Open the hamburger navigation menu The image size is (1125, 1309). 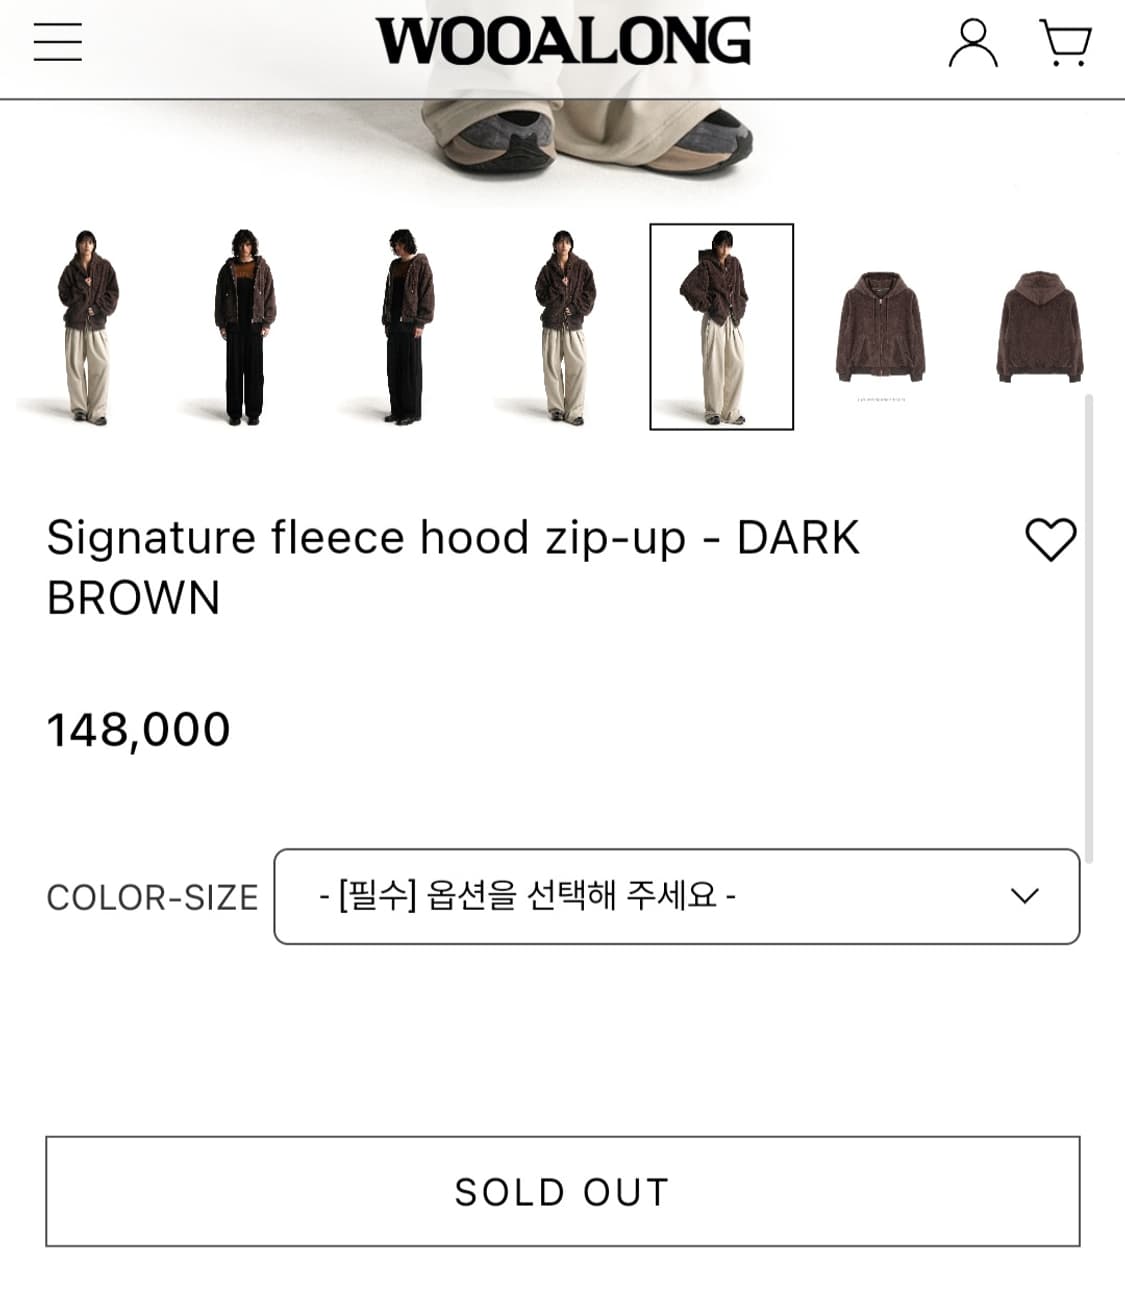coord(58,41)
